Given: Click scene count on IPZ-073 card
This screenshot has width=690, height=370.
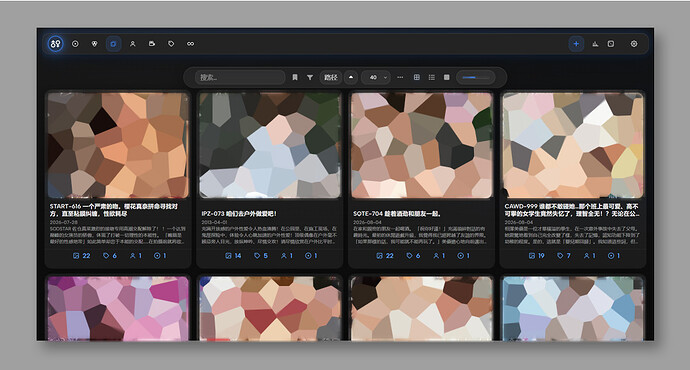Looking at the screenshot, I should point(311,256).
